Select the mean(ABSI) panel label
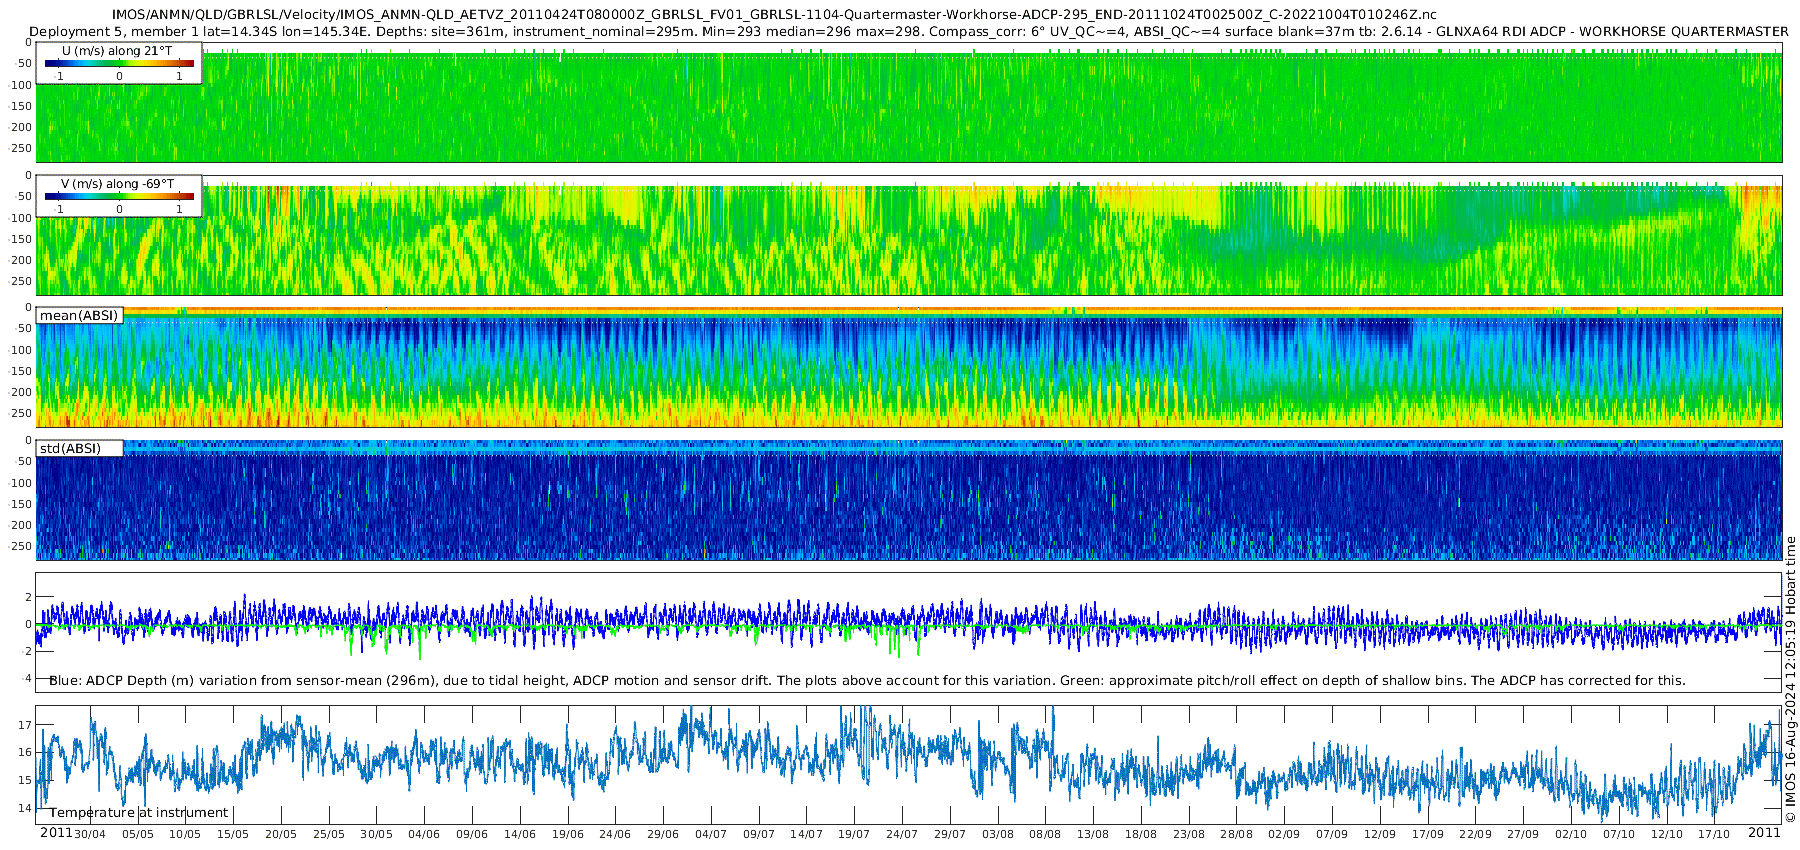The image size is (1800, 850). (x=79, y=315)
